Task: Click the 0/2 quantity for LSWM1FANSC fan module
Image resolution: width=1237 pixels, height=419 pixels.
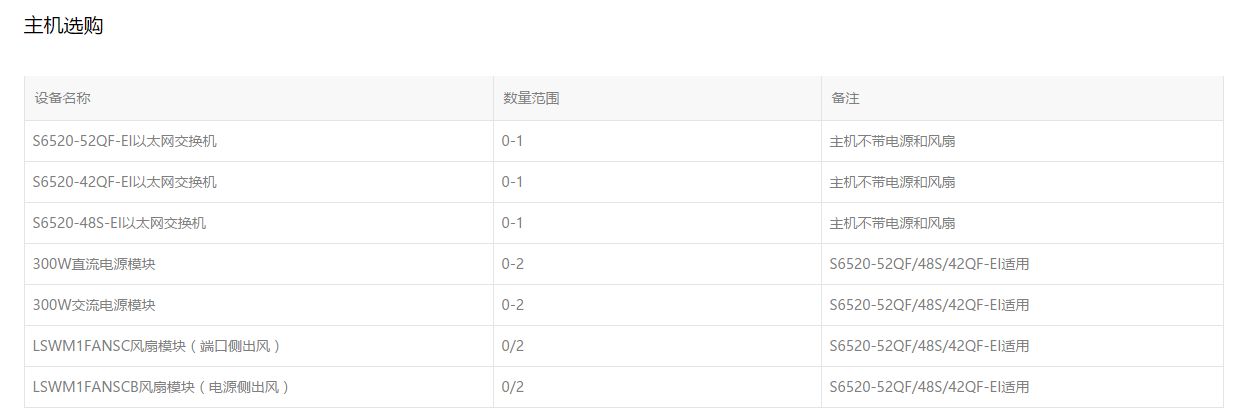Action: tap(513, 346)
